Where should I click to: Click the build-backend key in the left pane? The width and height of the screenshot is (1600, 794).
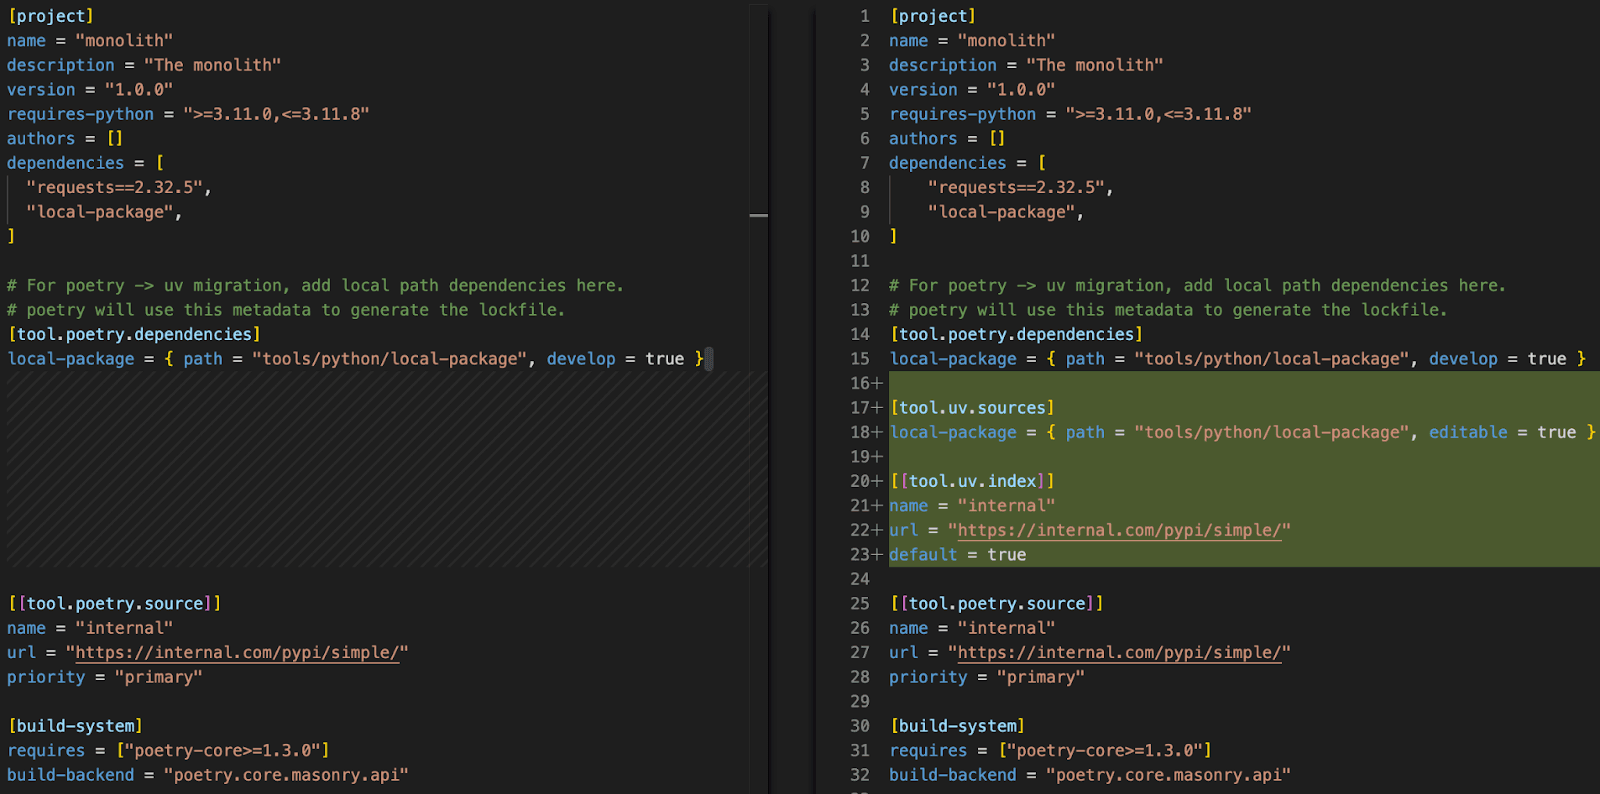click(x=70, y=775)
